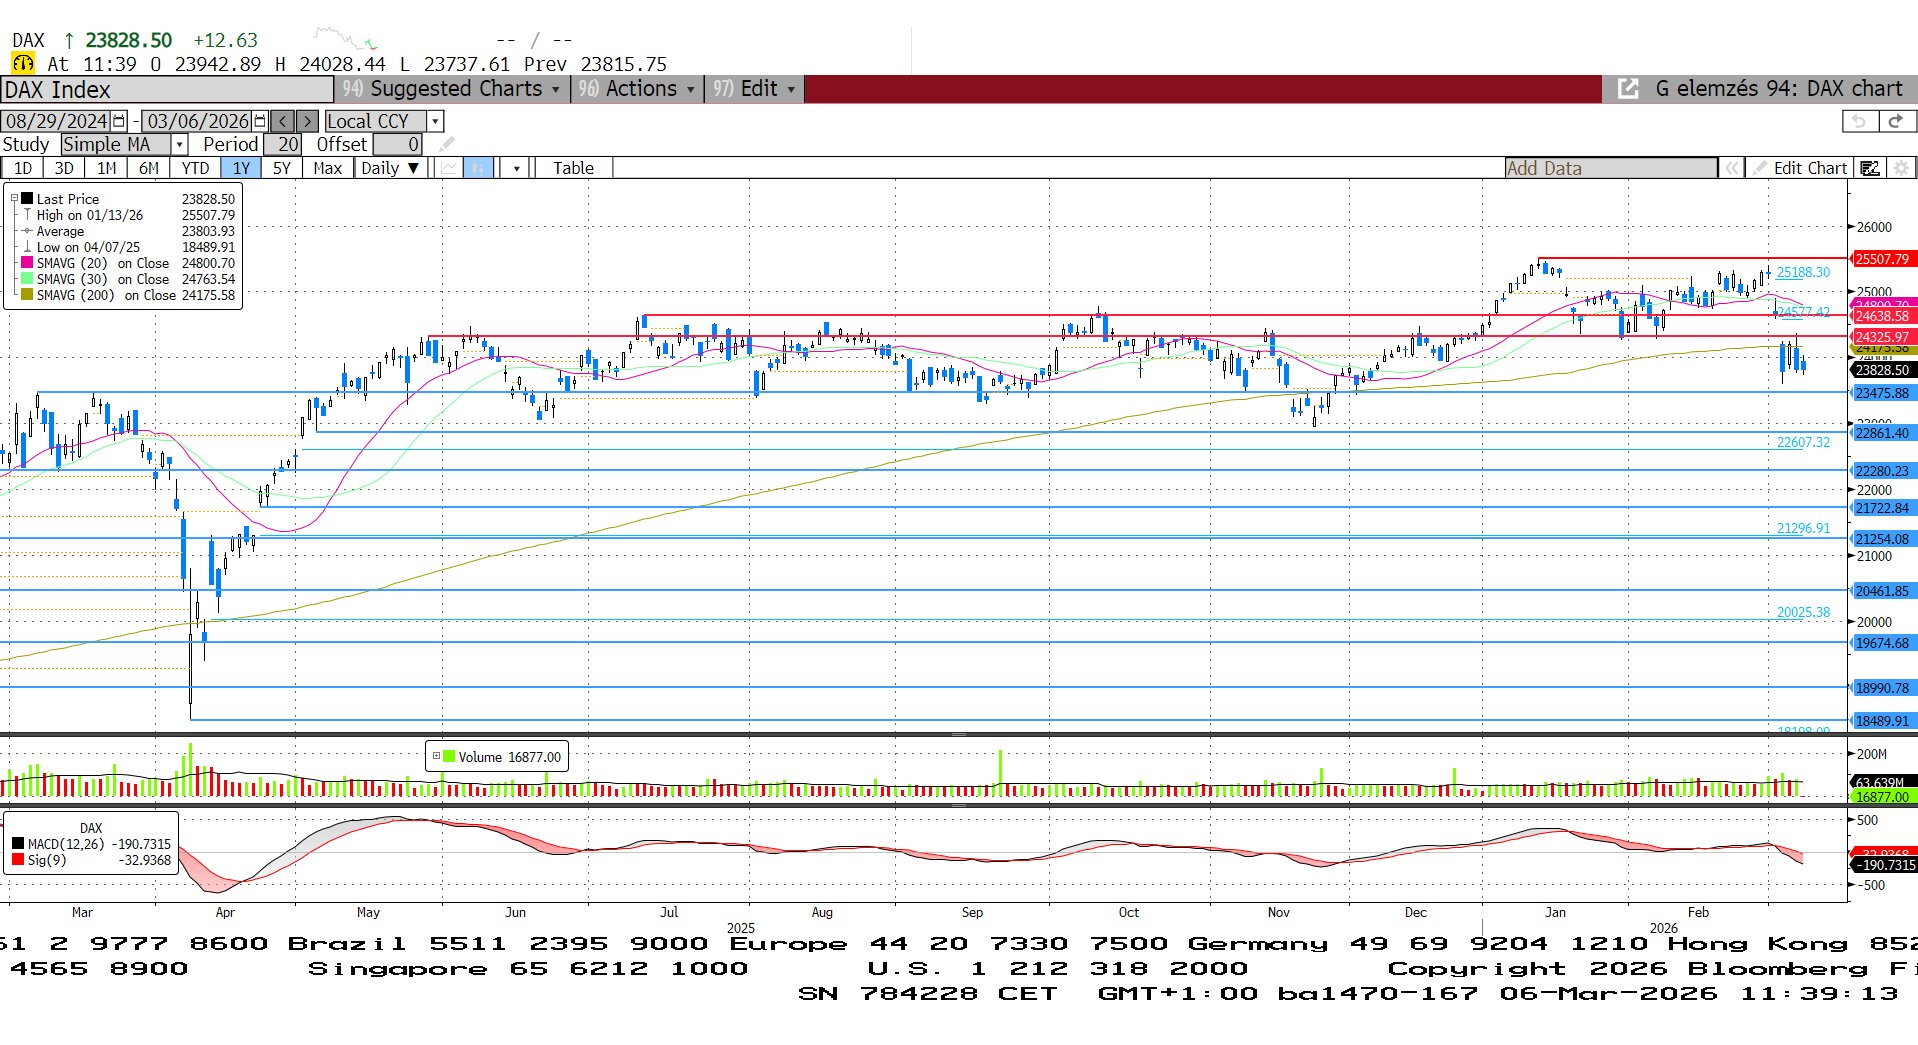Collapse the Last Price legend tree

click(x=14, y=198)
